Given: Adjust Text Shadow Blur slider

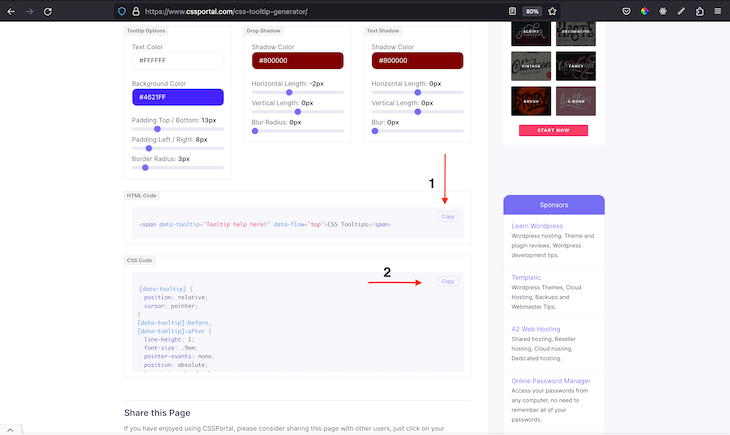Looking at the screenshot, I should click(x=417, y=131).
